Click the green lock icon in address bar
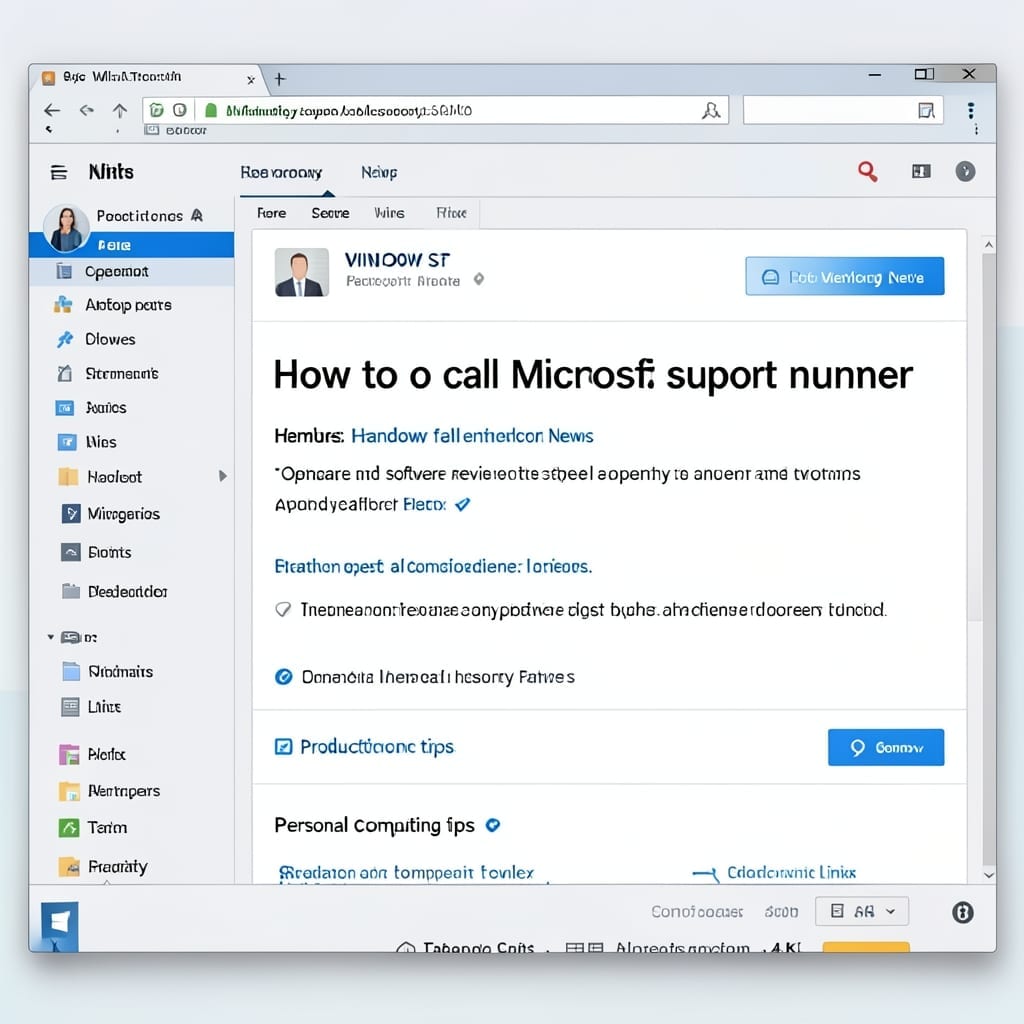Viewport: 1024px width, 1024px height. point(210,110)
